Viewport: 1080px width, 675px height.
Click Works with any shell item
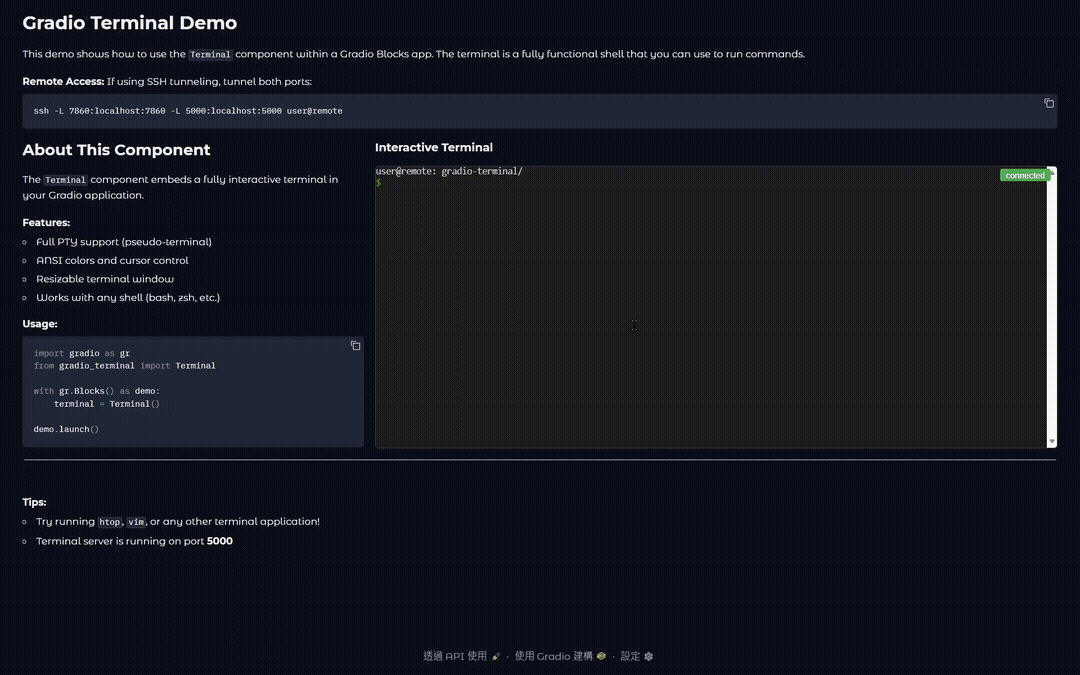tap(128, 298)
